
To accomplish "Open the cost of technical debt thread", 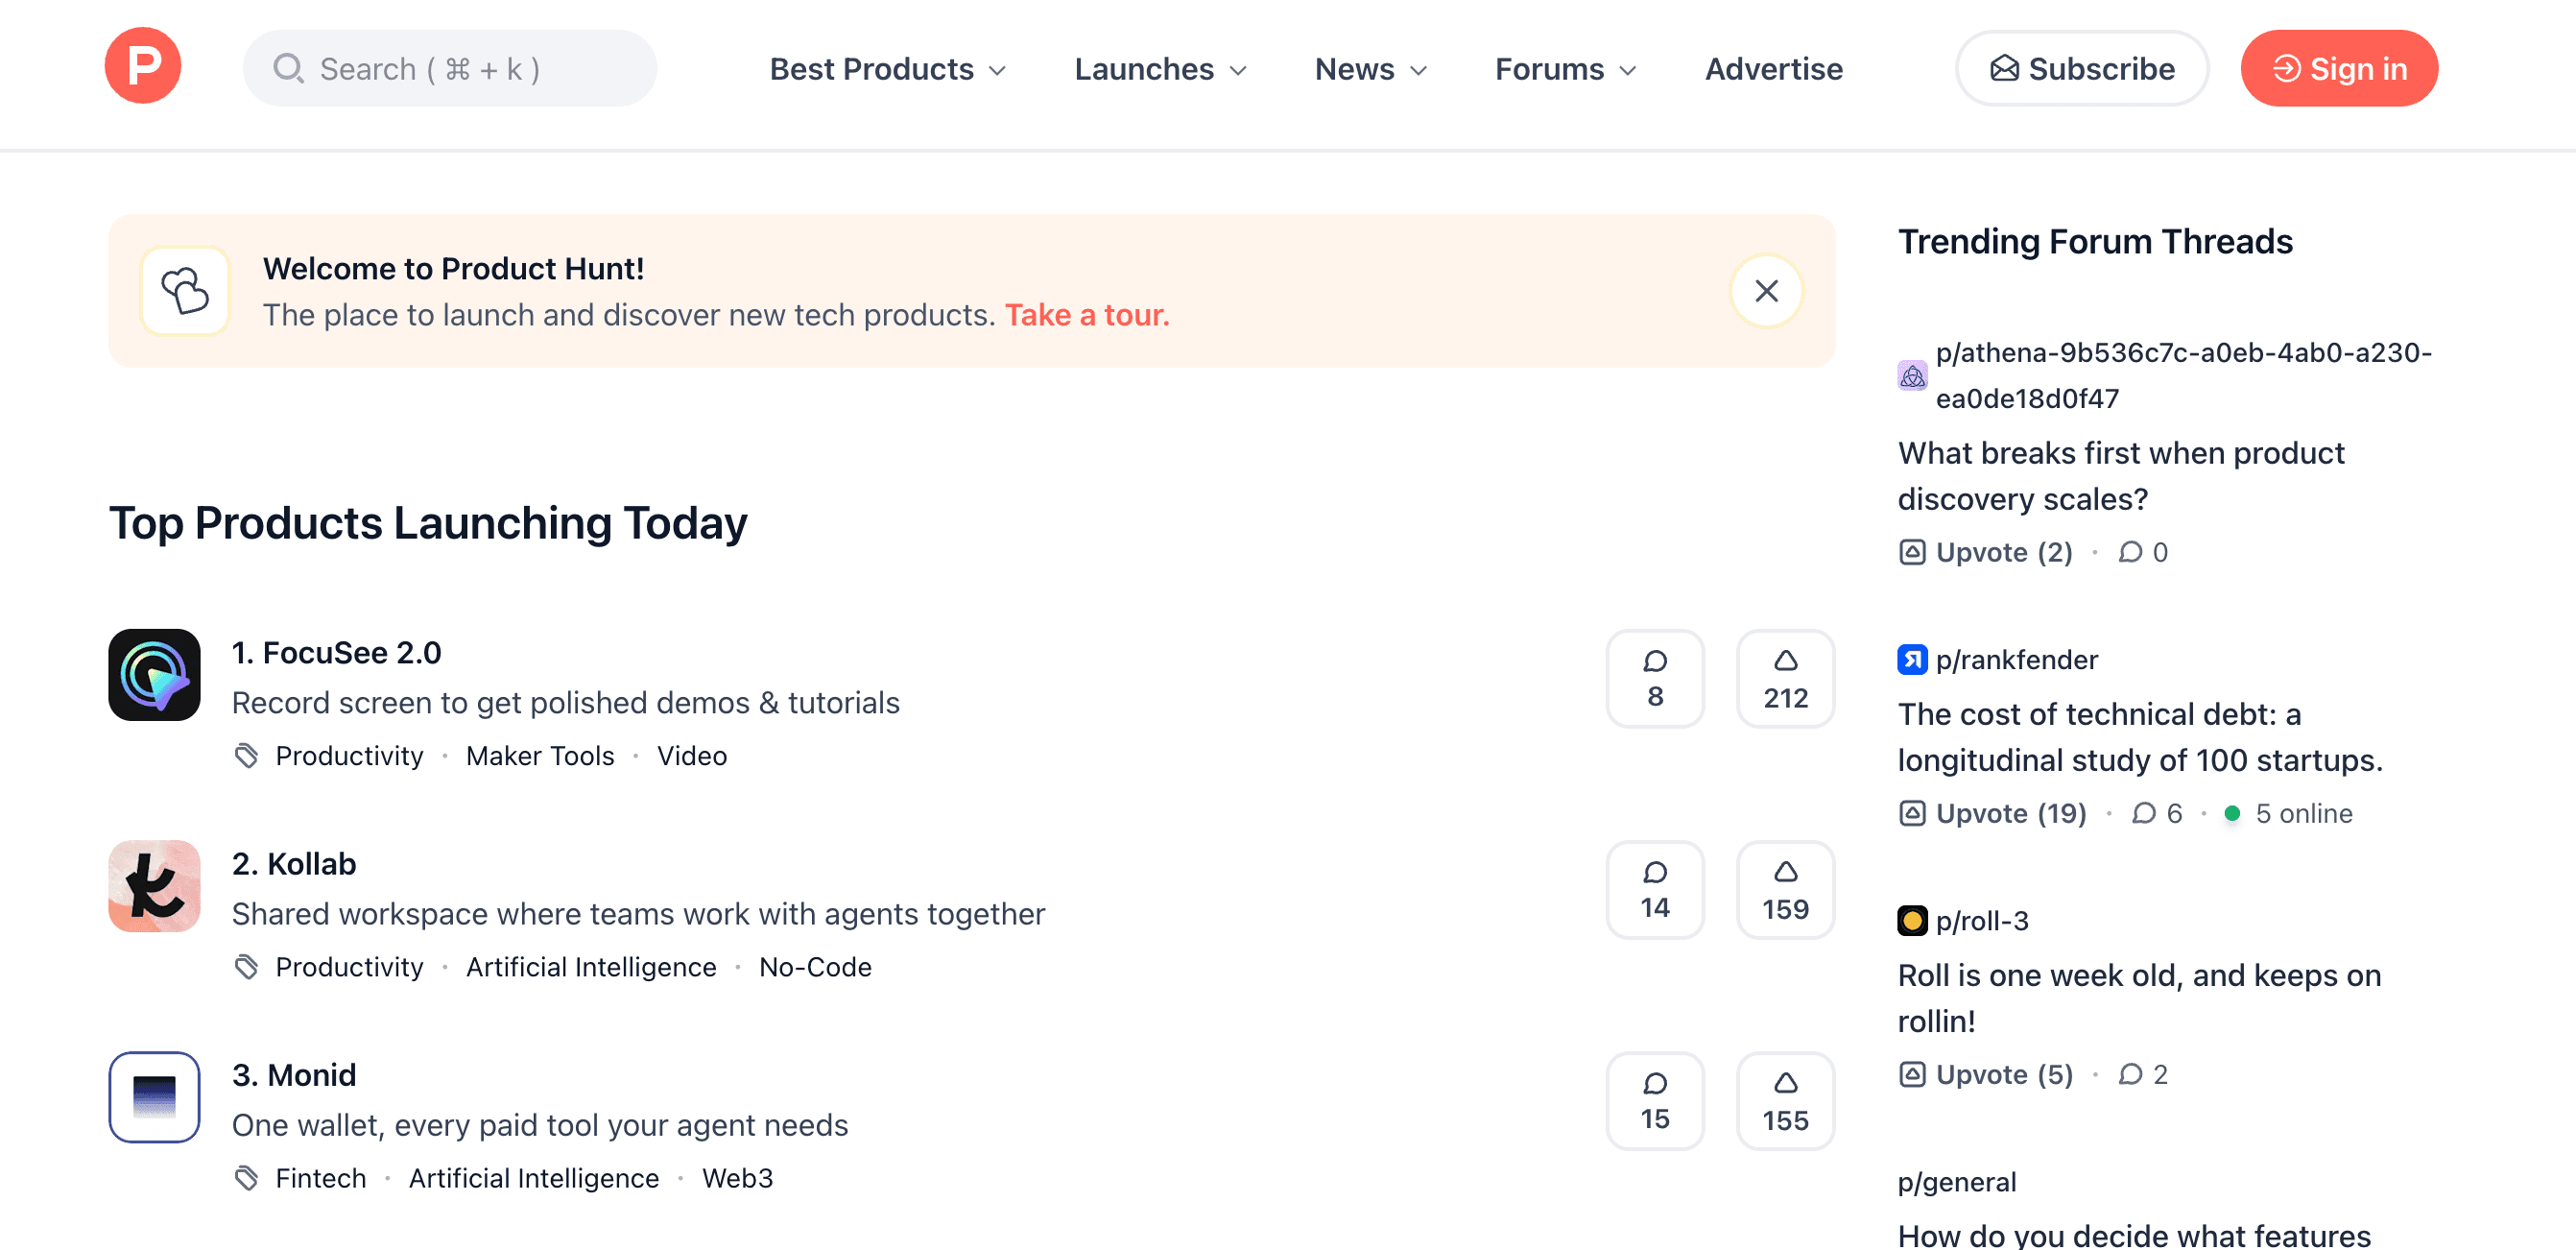I will click(2140, 737).
